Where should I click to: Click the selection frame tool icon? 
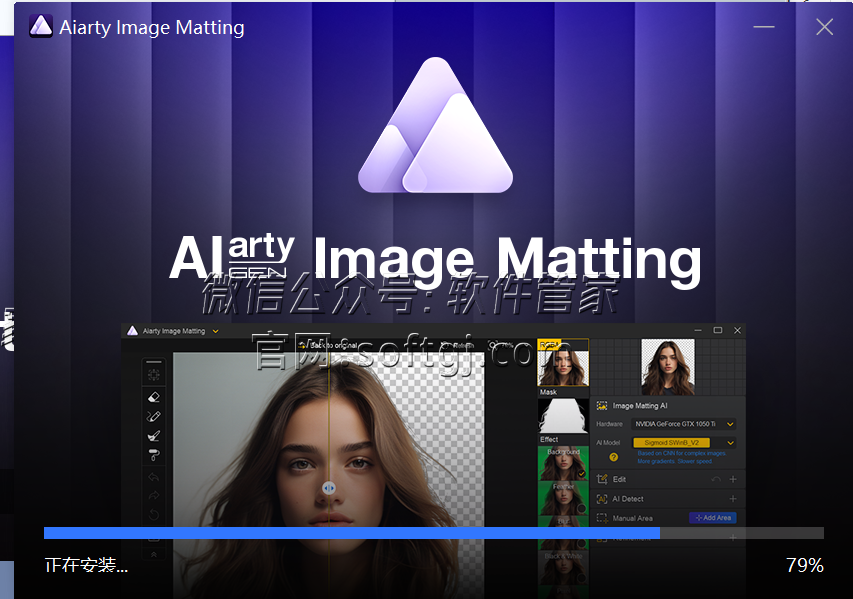coord(153,375)
